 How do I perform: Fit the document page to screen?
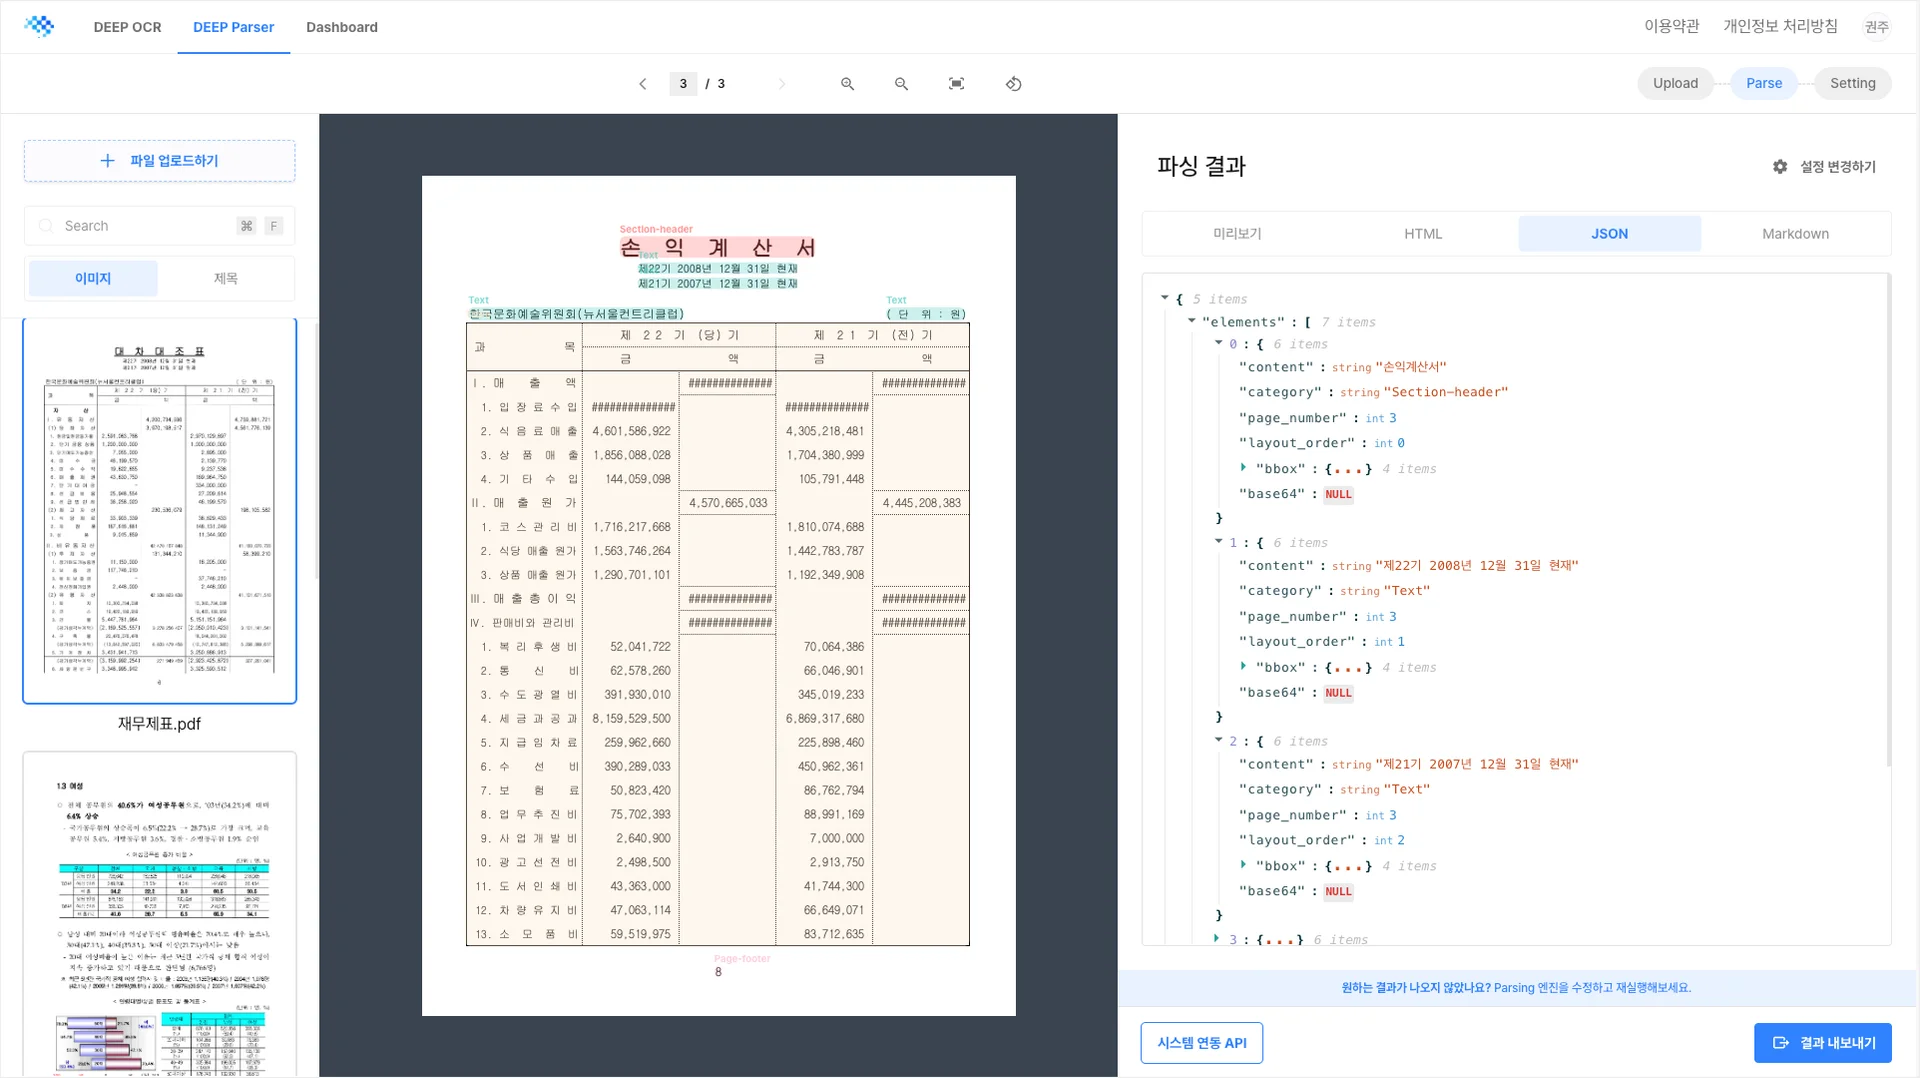pos(956,83)
